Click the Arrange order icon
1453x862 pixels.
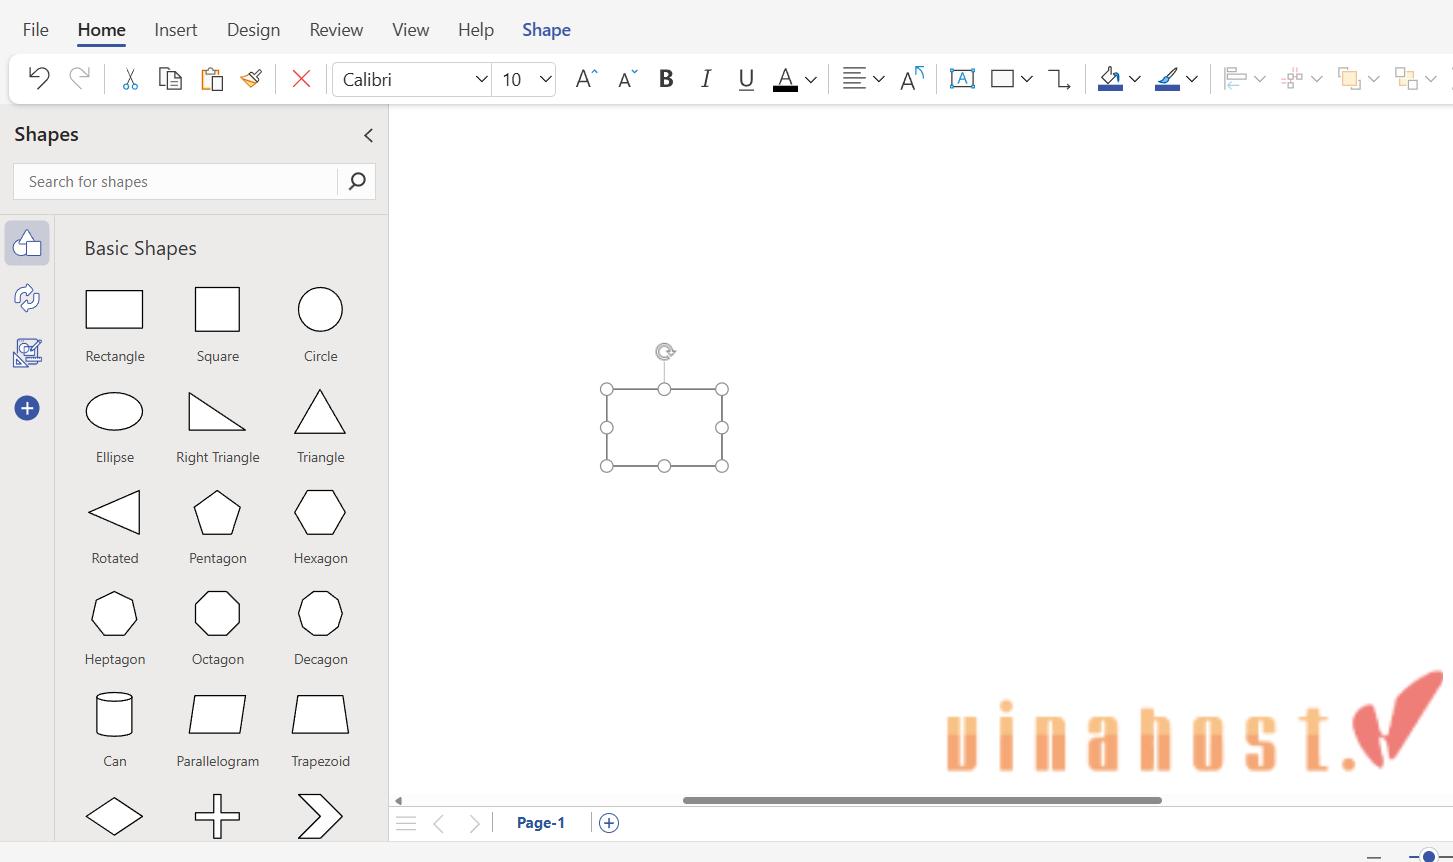pos(1349,79)
